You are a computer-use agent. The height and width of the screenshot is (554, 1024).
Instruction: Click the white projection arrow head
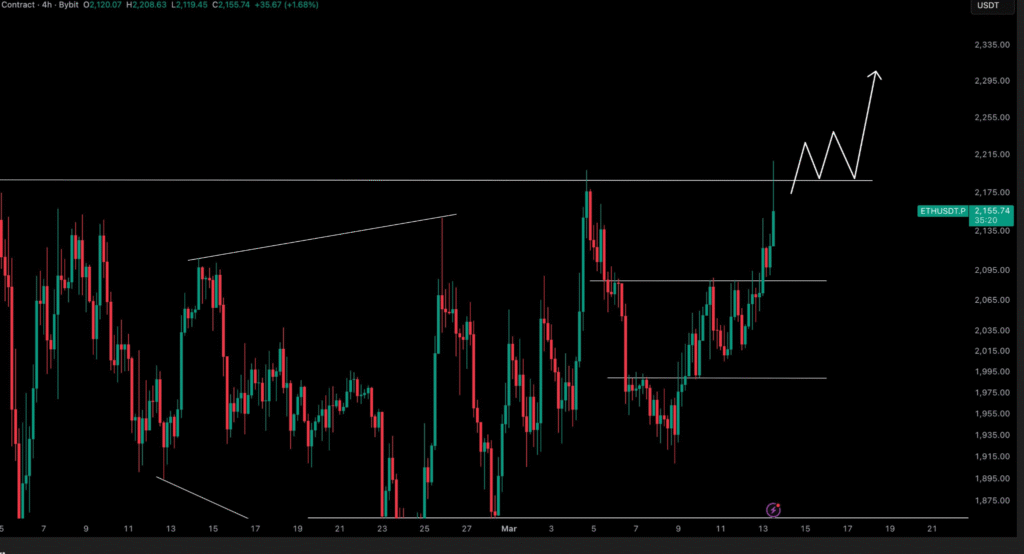click(876, 74)
